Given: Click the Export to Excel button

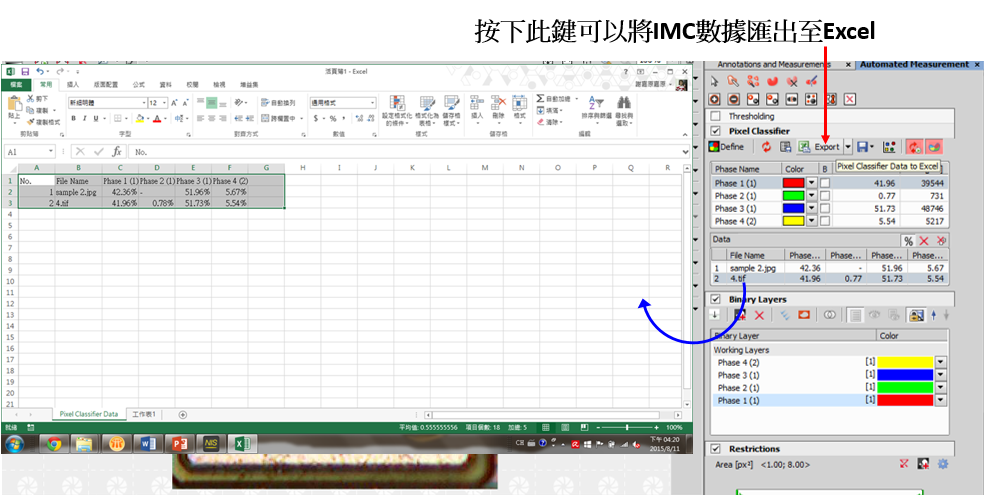Looking at the screenshot, I should click(x=820, y=147).
